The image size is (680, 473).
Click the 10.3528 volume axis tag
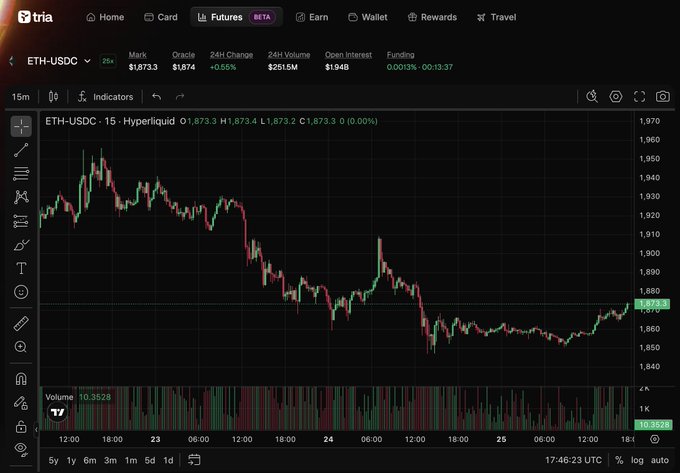653,424
